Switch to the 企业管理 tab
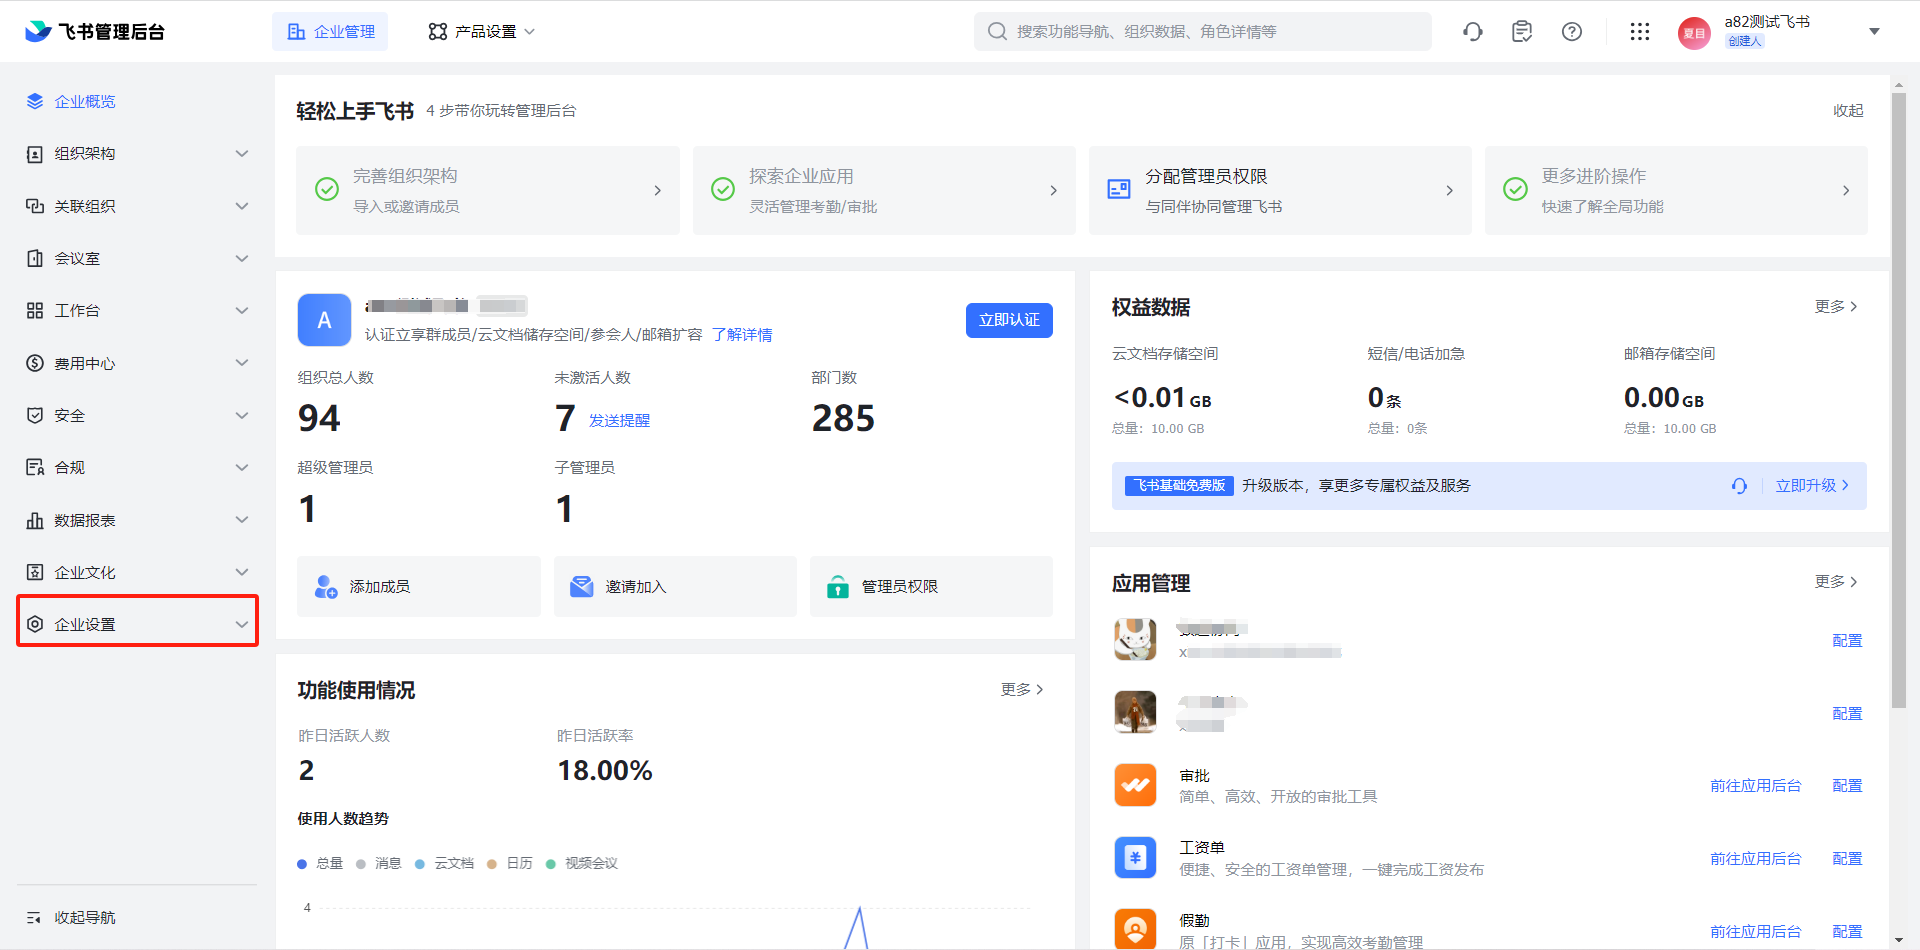The width and height of the screenshot is (1920, 950). (330, 32)
